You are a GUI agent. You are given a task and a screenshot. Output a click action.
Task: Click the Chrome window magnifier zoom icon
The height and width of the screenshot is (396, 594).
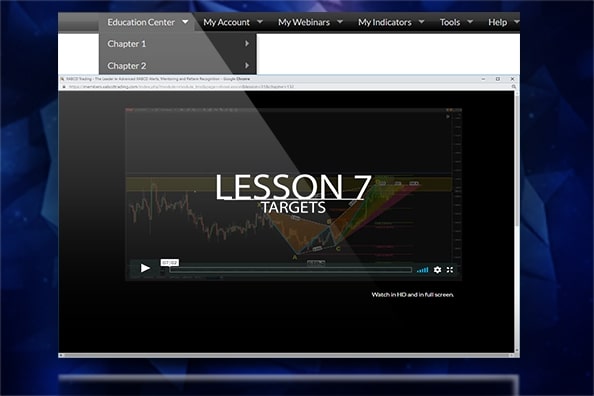tap(514, 87)
